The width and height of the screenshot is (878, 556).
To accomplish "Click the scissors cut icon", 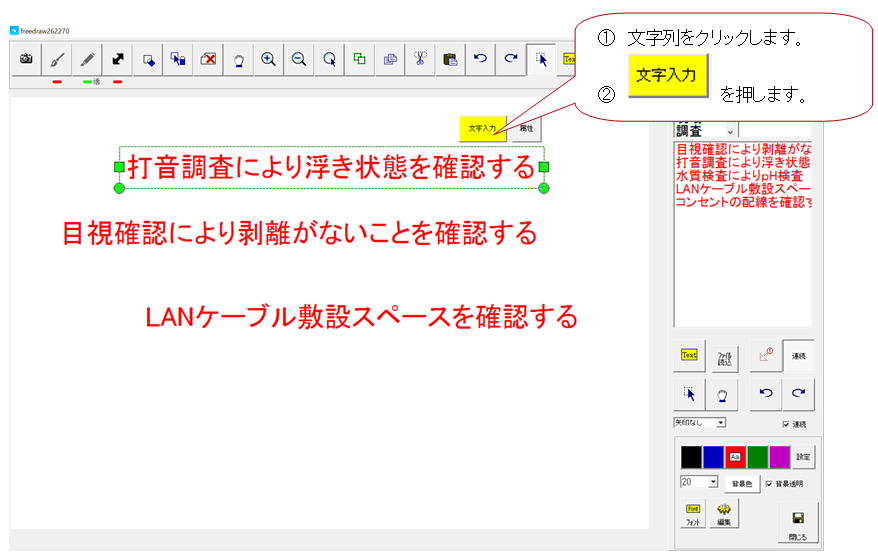I will 419,59.
